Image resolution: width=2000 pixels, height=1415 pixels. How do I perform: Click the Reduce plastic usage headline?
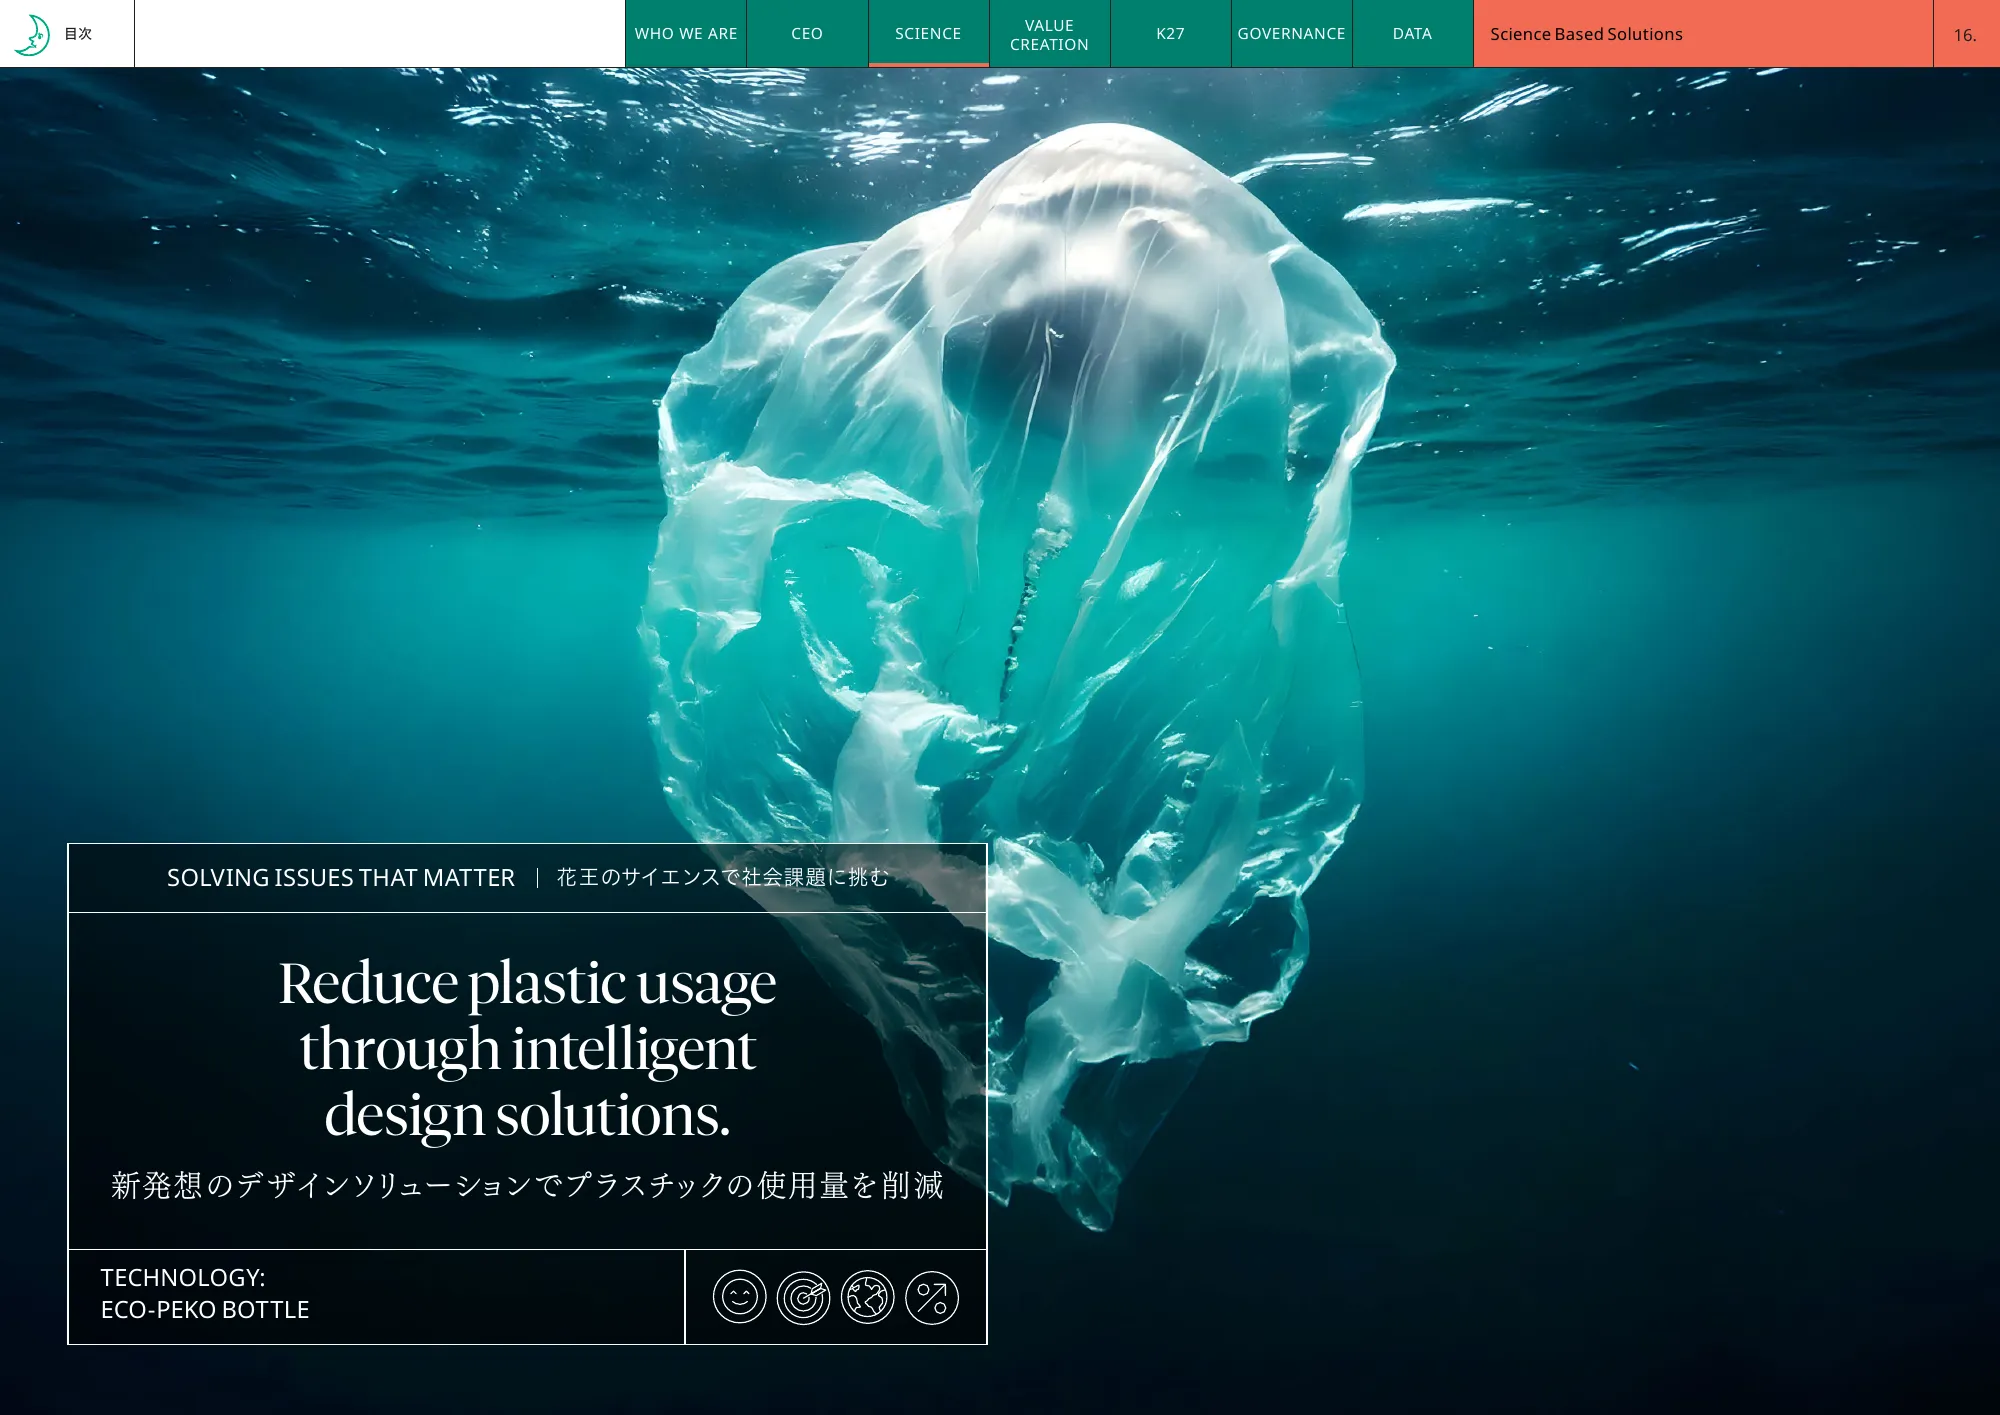[x=527, y=1048]
